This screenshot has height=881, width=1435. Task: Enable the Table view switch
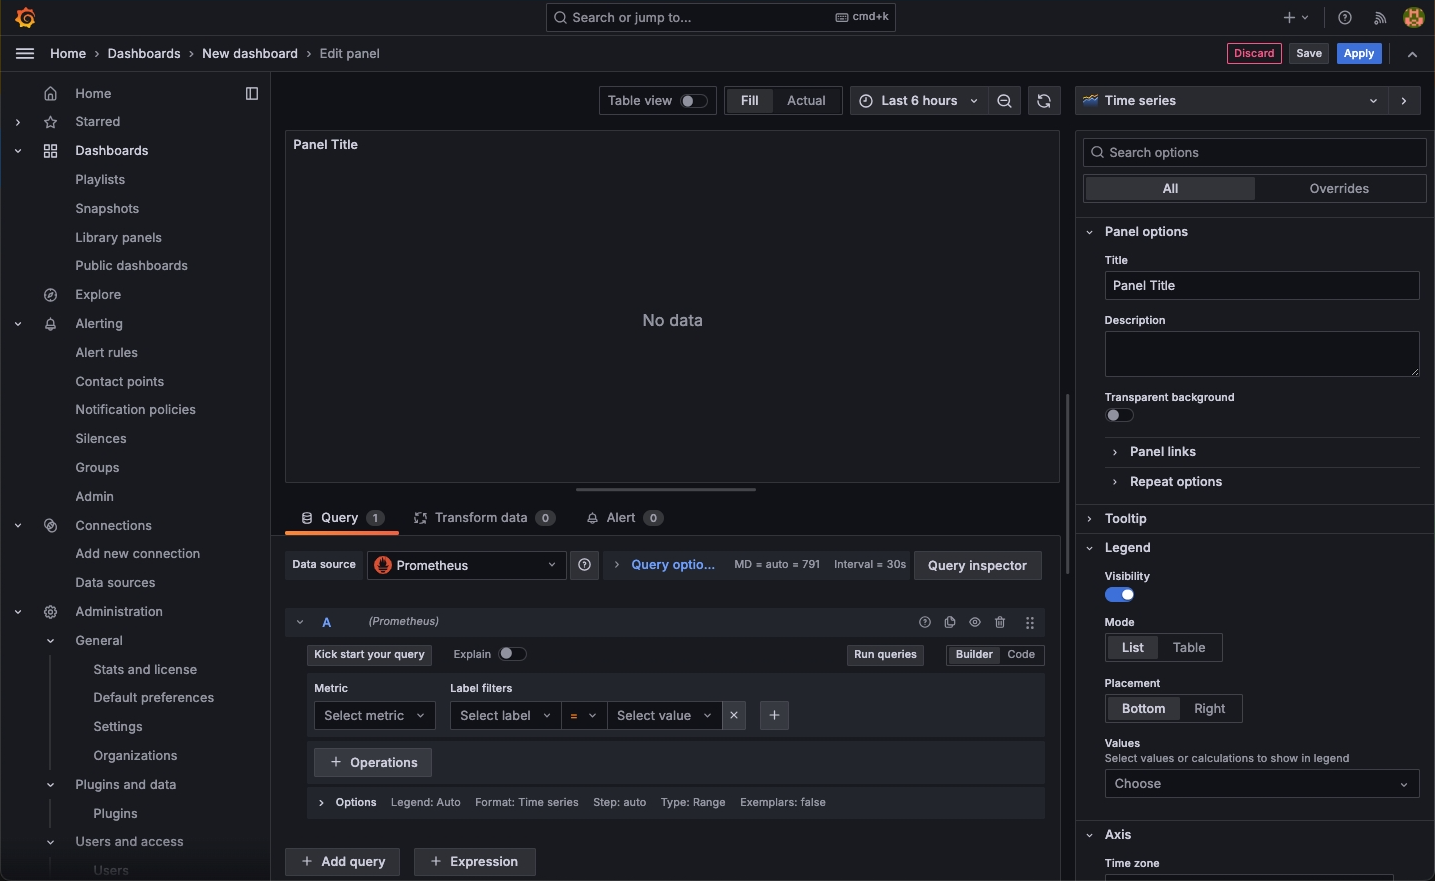pyautogui.click(x=693, y=101)
